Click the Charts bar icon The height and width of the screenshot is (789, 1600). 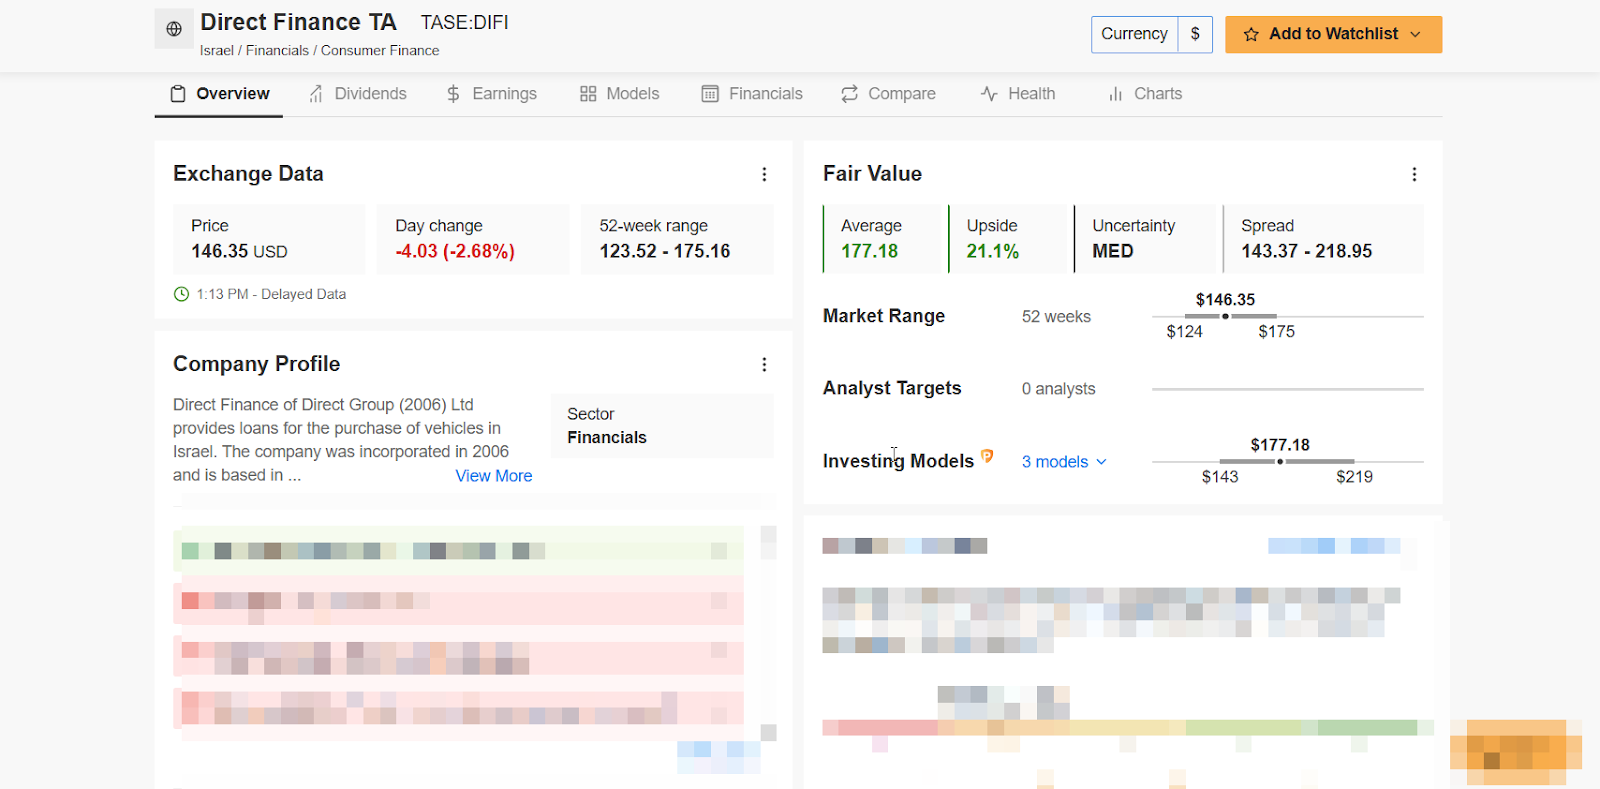(1115, 94)
